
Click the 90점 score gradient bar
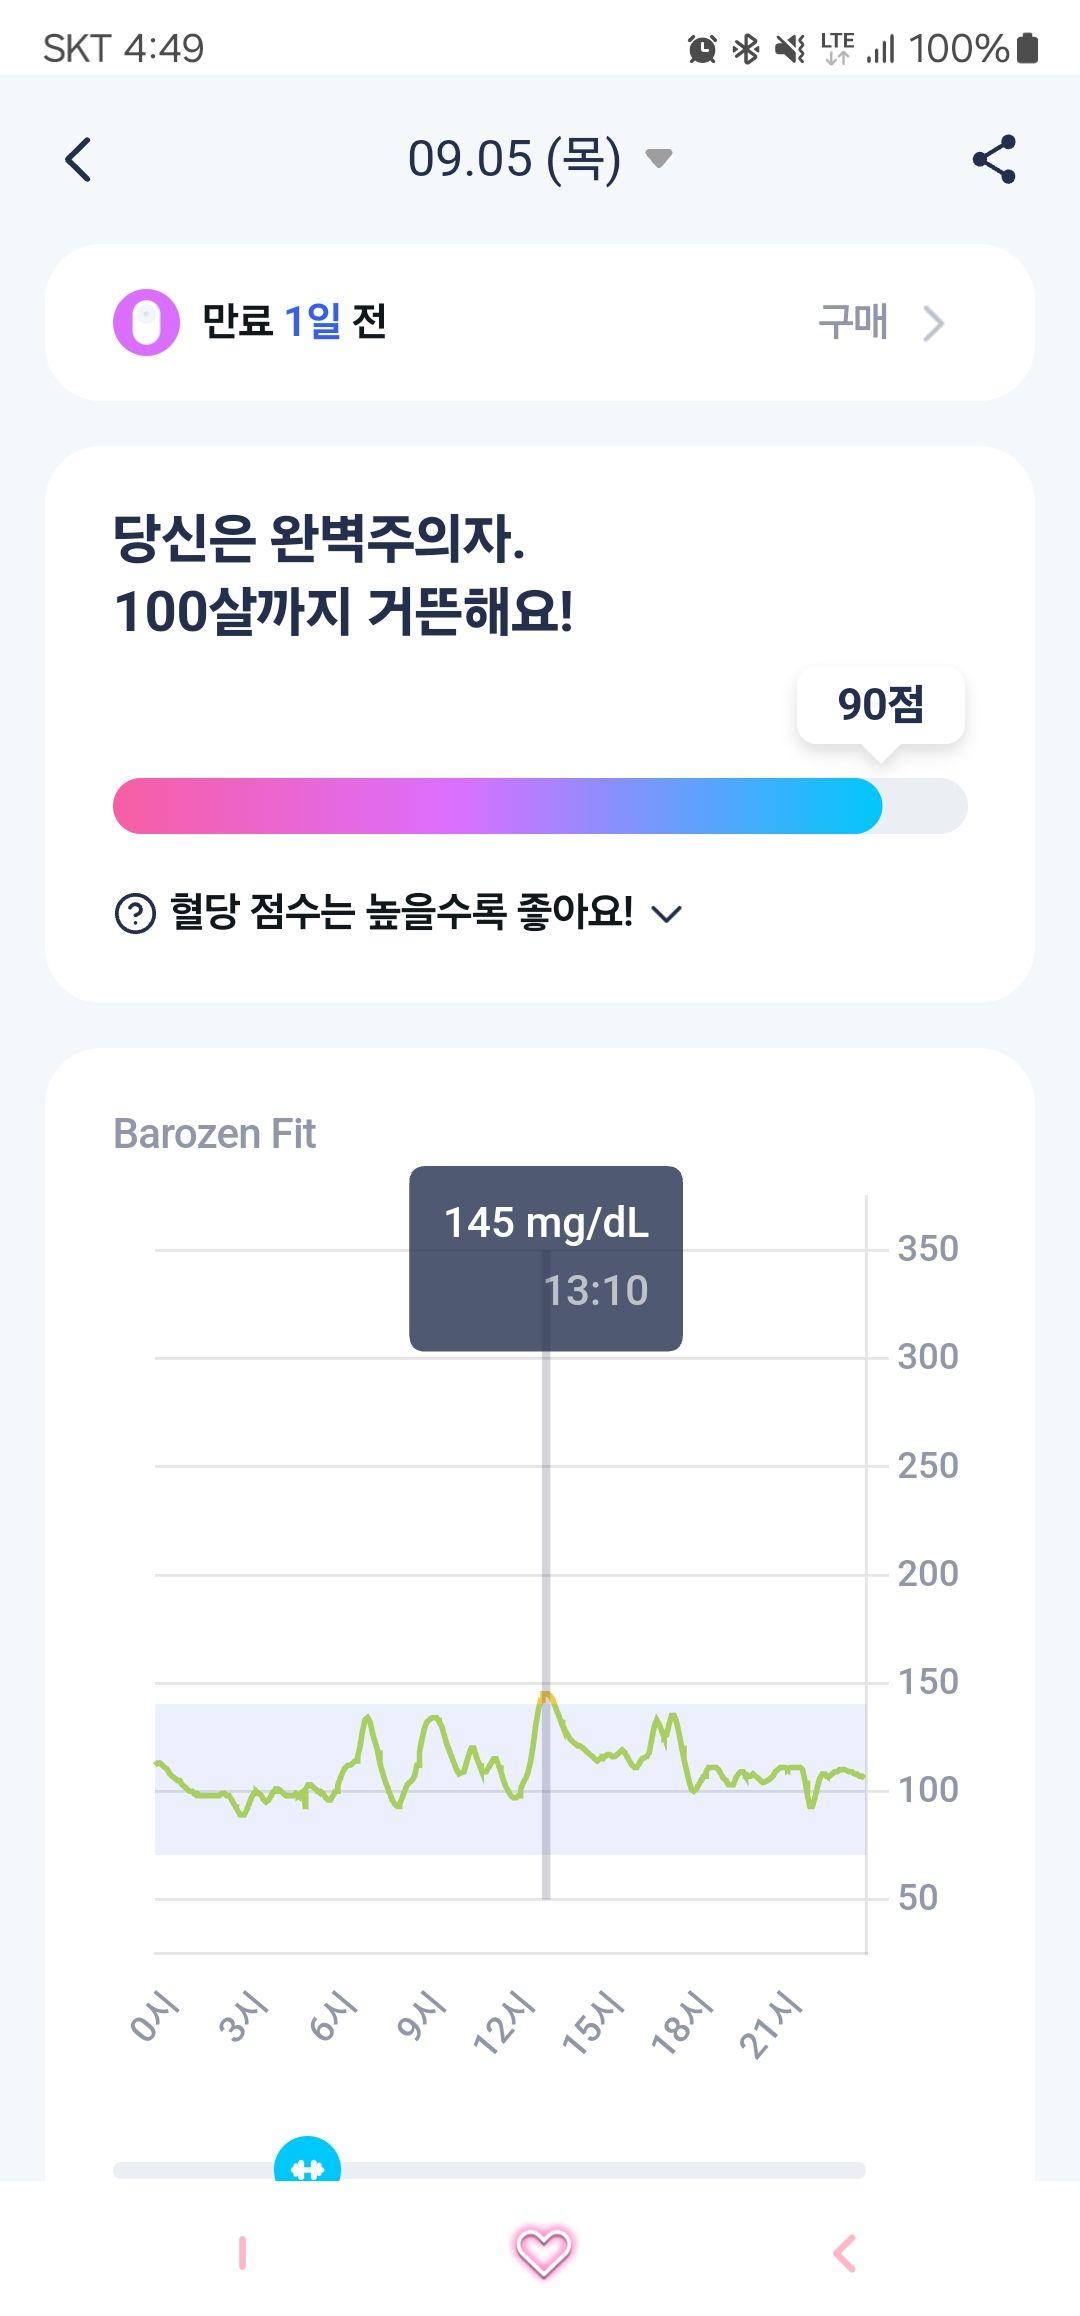(x=540, y=806)
